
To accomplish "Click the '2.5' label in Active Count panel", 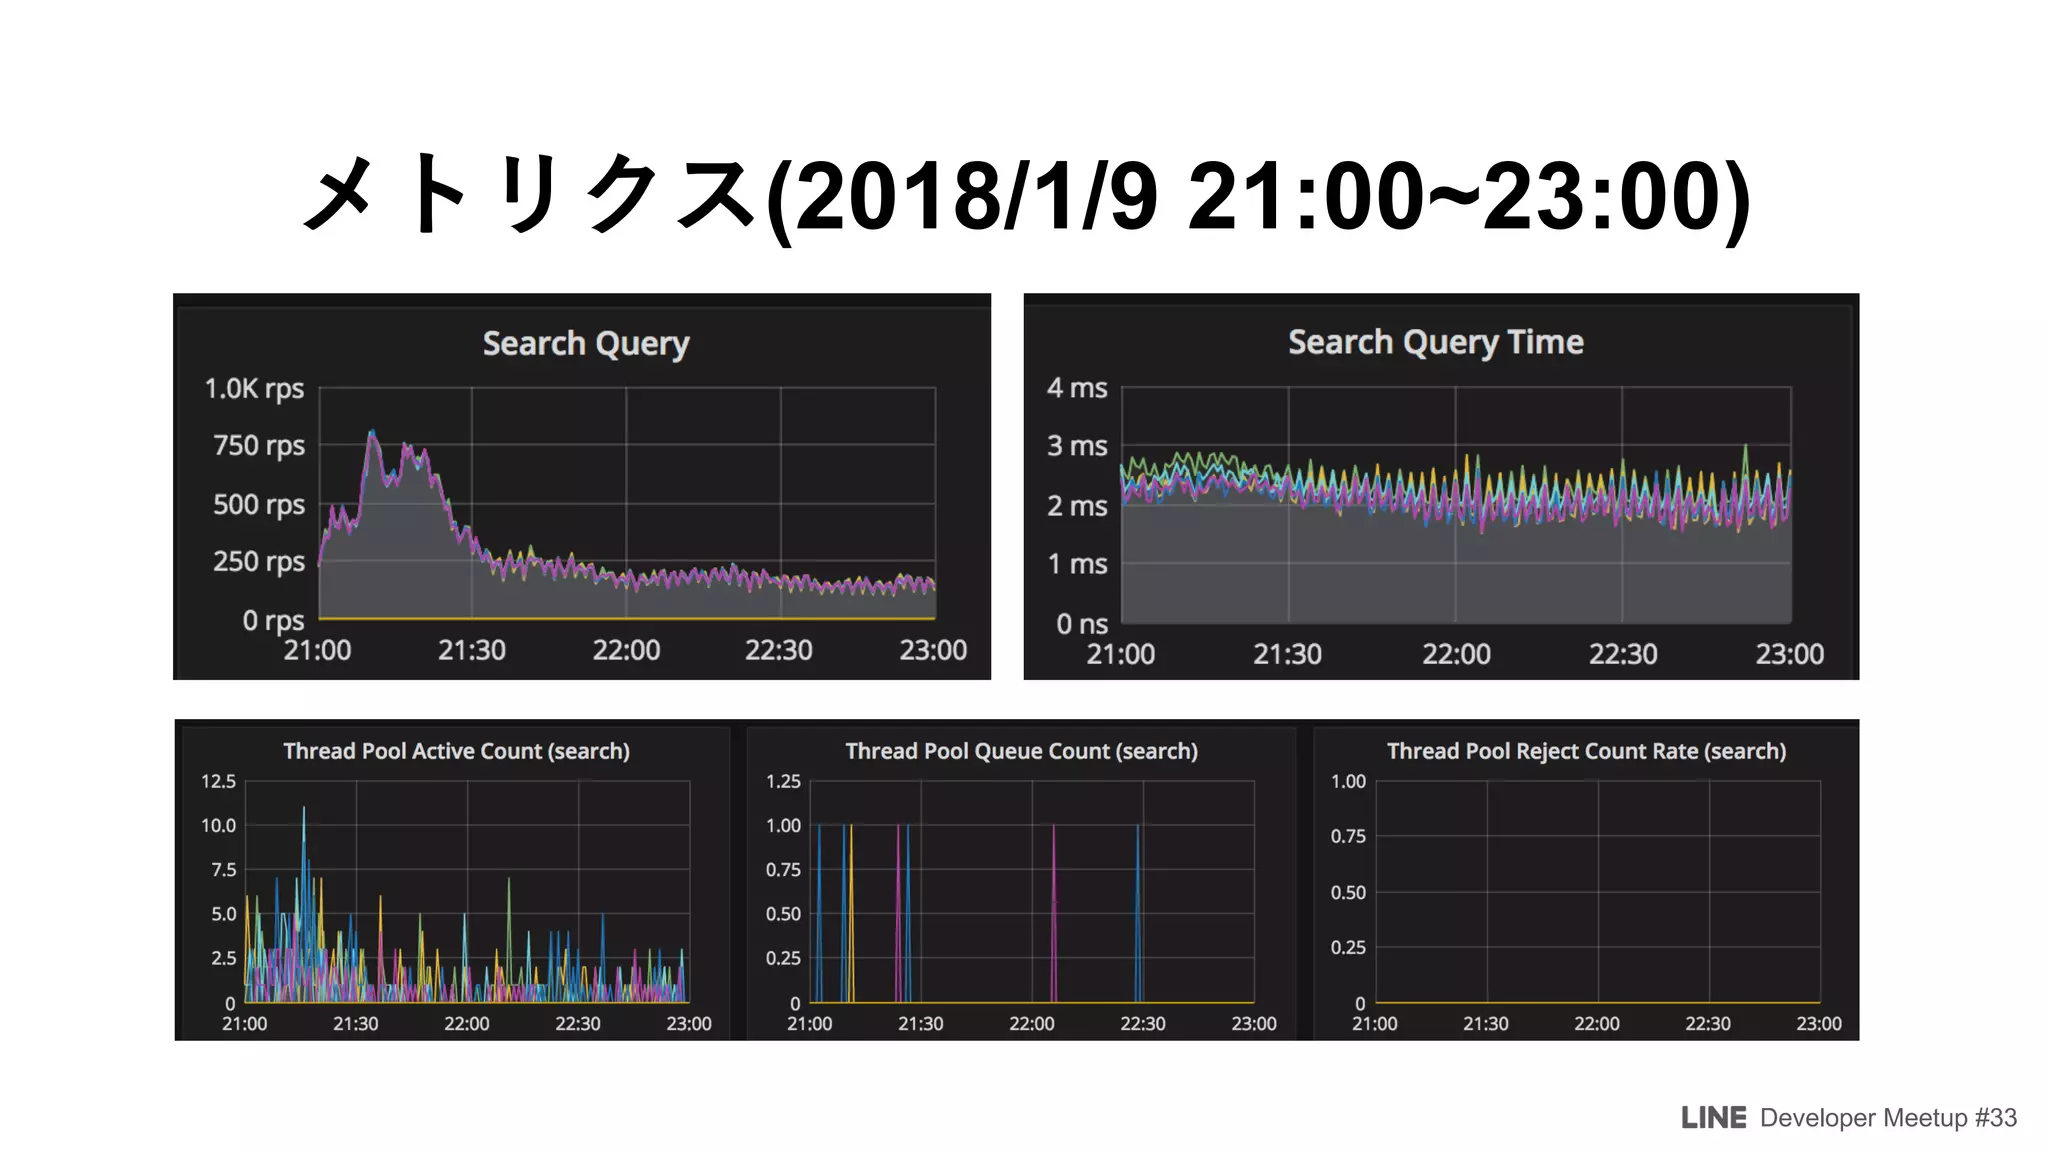I will (224, 958).
